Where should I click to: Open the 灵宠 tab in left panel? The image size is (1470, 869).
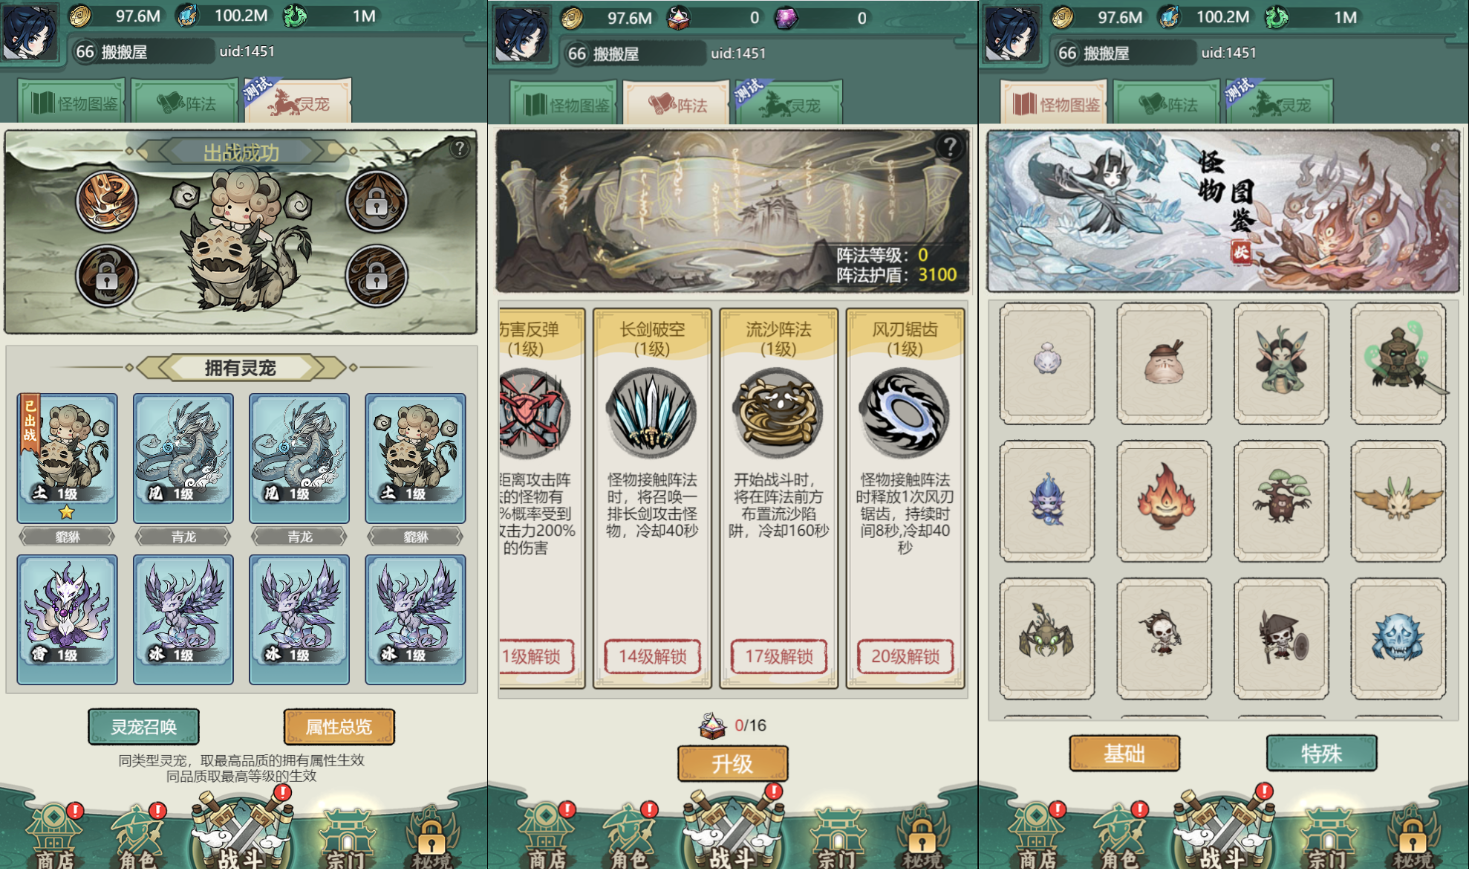(297, 102)
